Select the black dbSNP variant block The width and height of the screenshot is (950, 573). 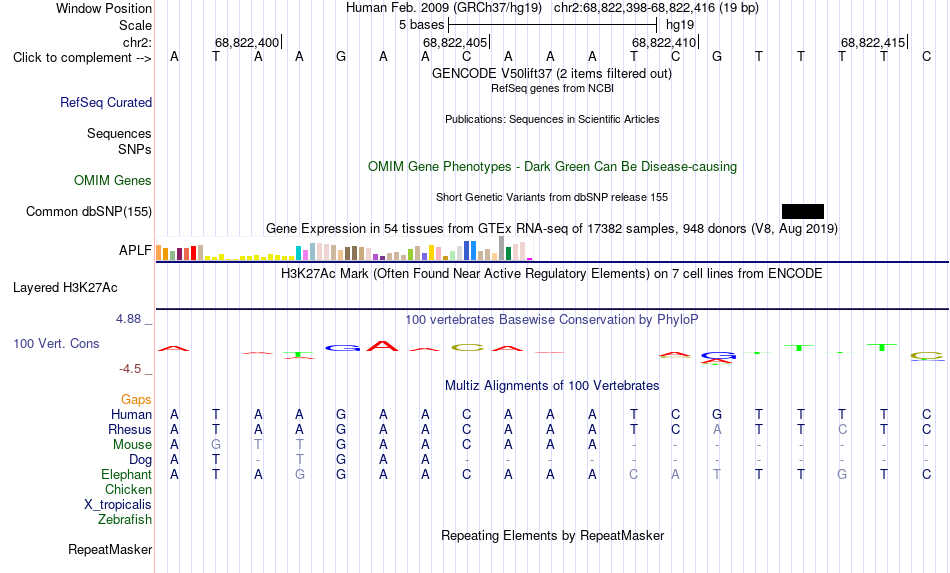[803, 211]
